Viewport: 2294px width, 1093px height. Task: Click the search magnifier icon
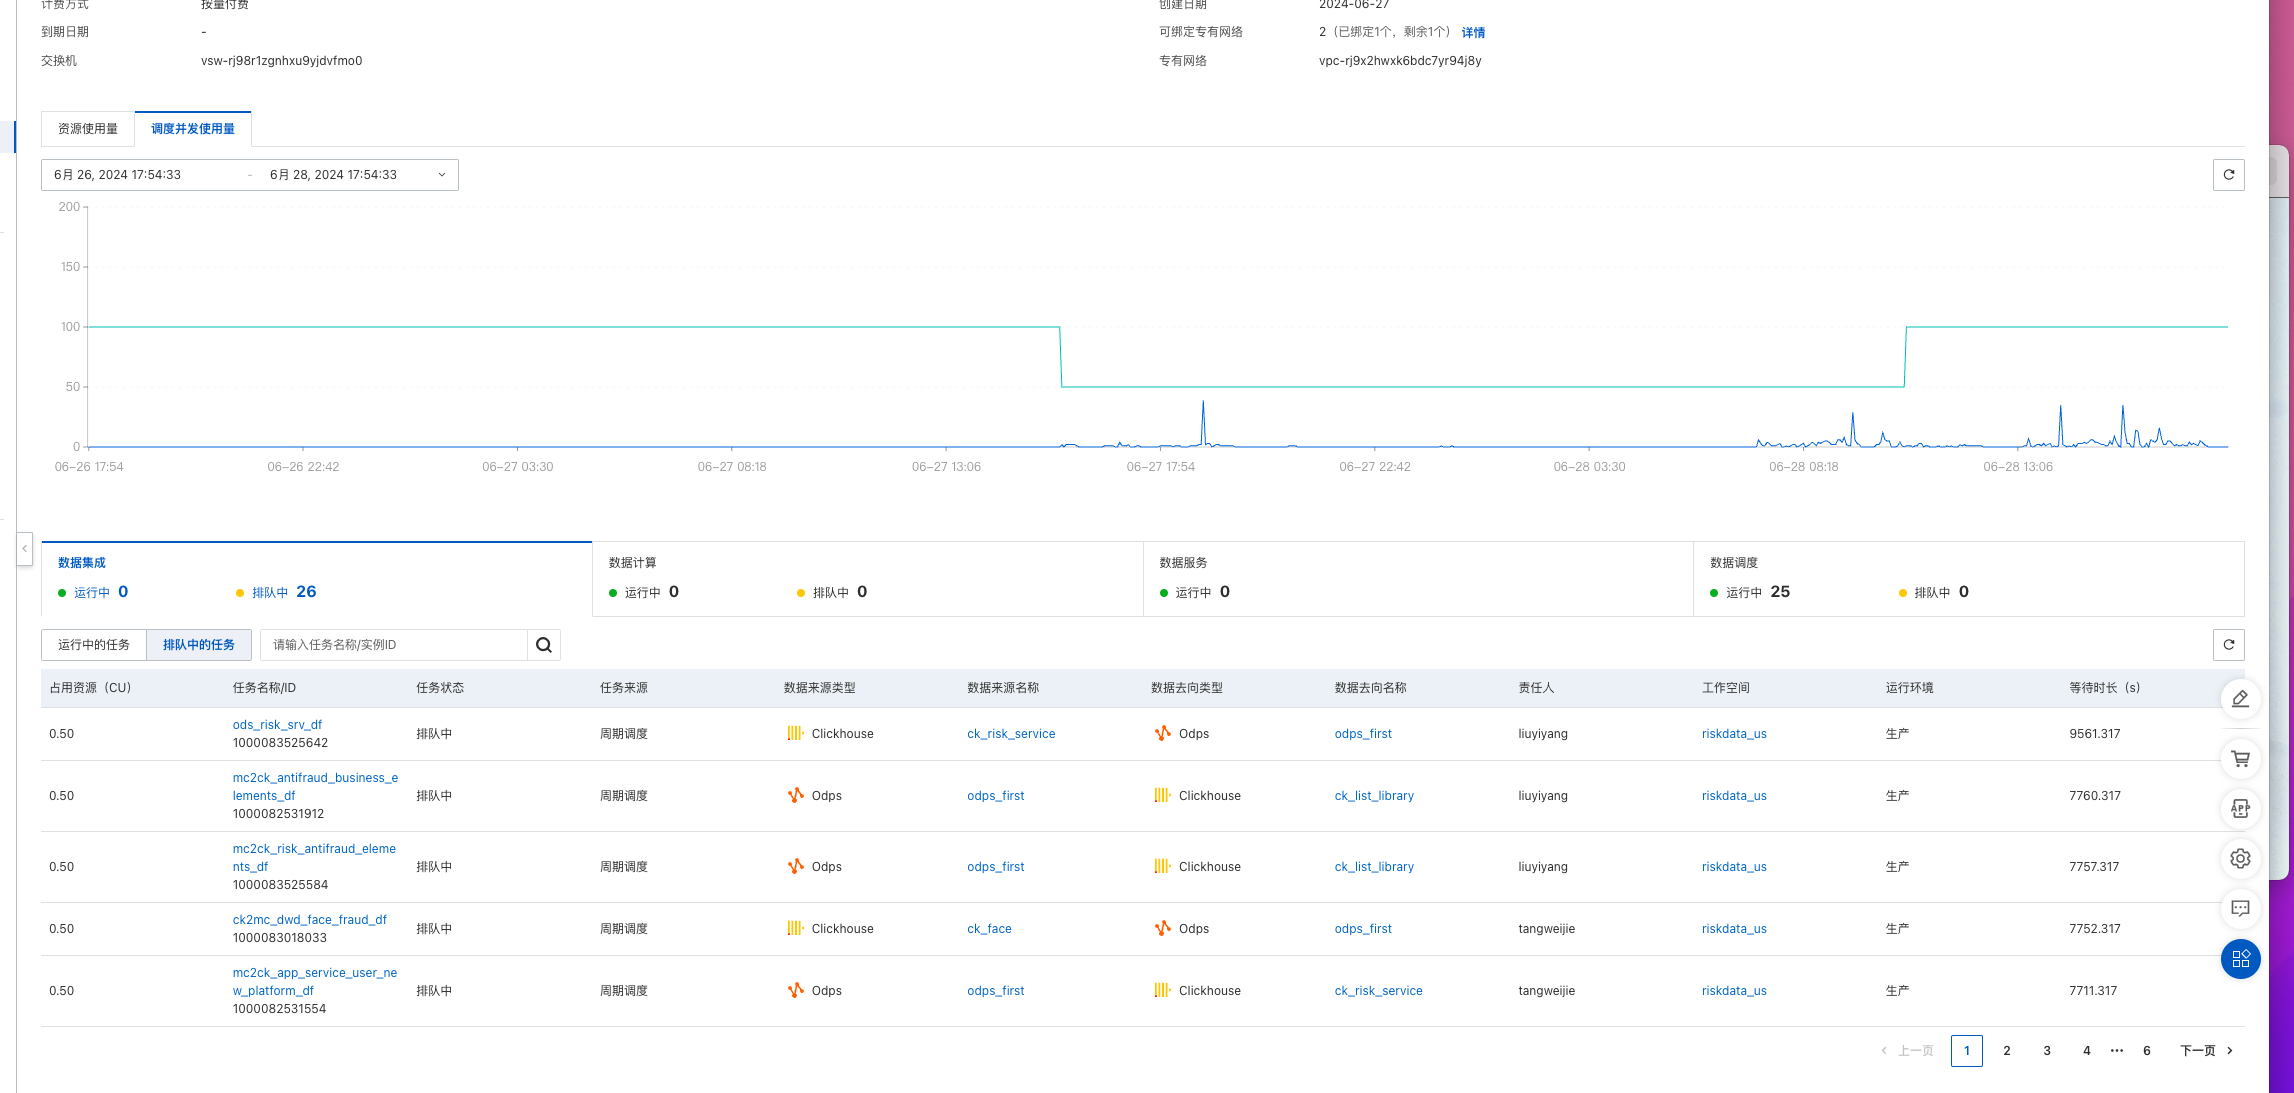pos(543,645)
